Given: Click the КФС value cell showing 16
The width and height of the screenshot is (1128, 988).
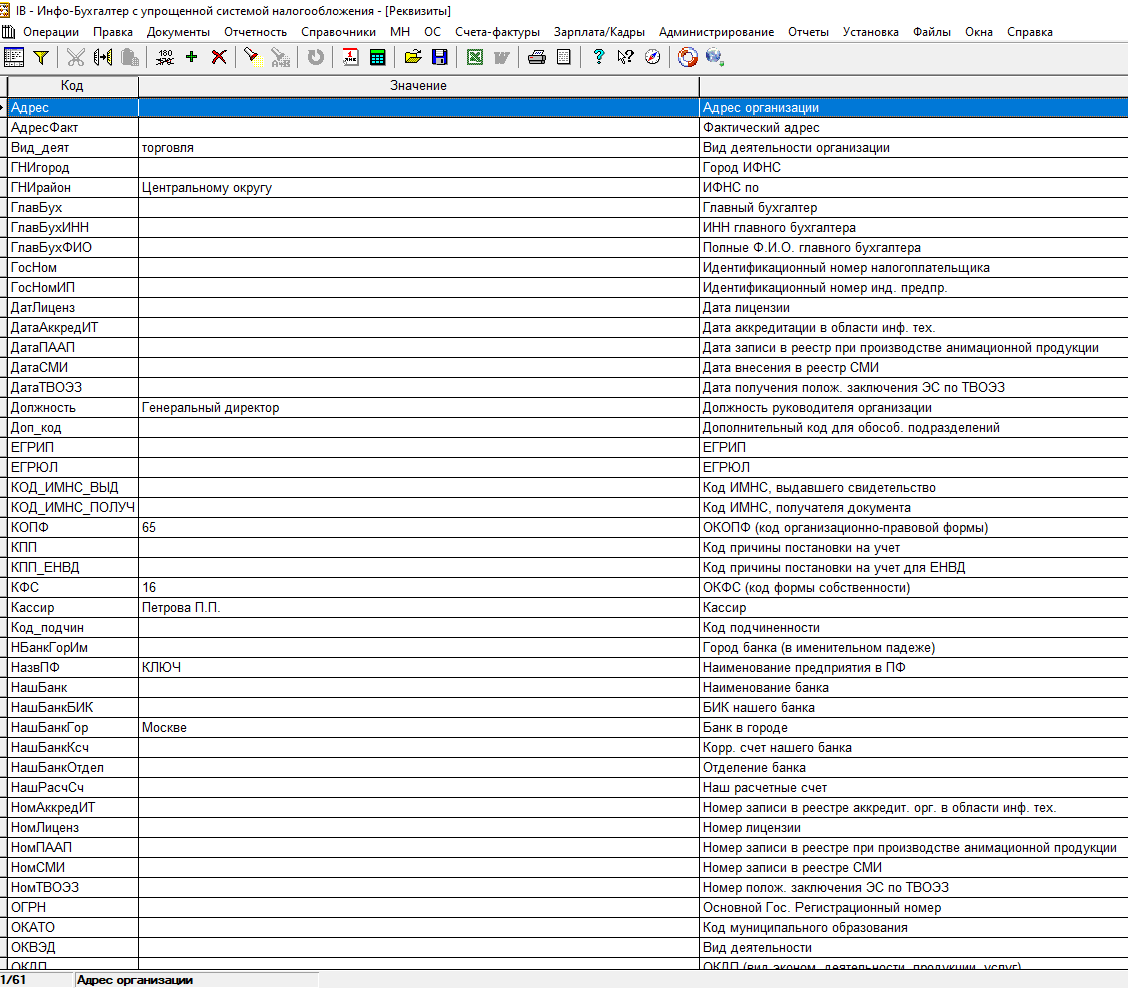Looking at the screenshot, I should pos(419,587).
